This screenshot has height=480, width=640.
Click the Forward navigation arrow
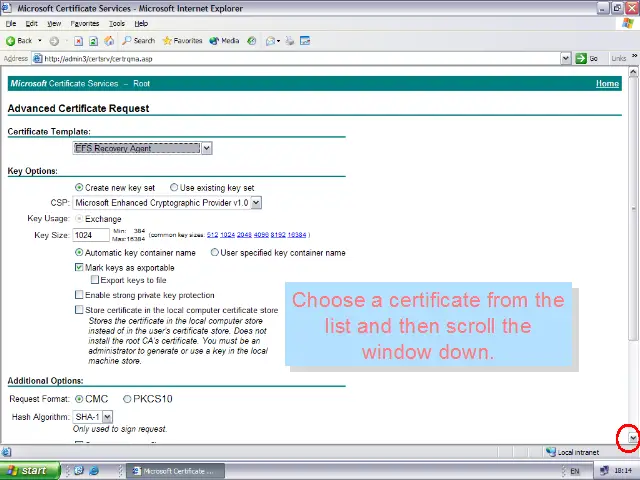pos(54,41)
